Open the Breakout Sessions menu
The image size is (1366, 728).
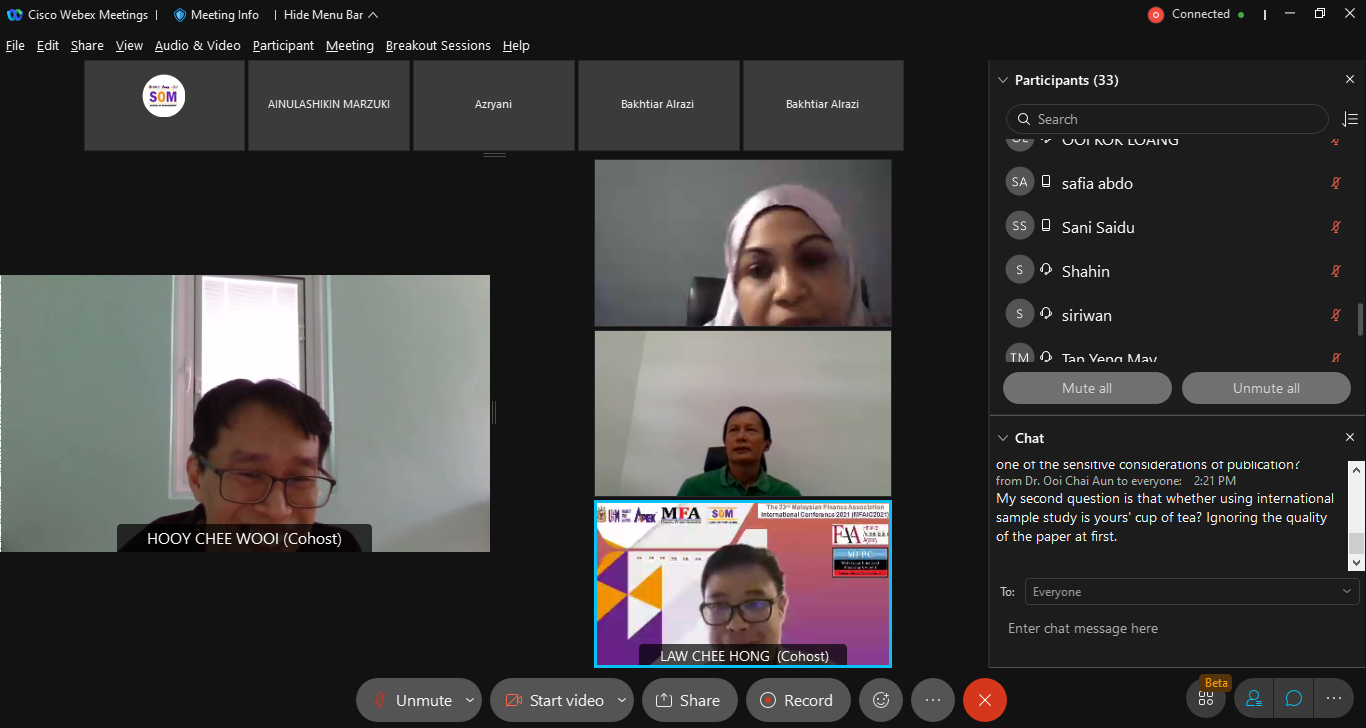pos(438,46)
